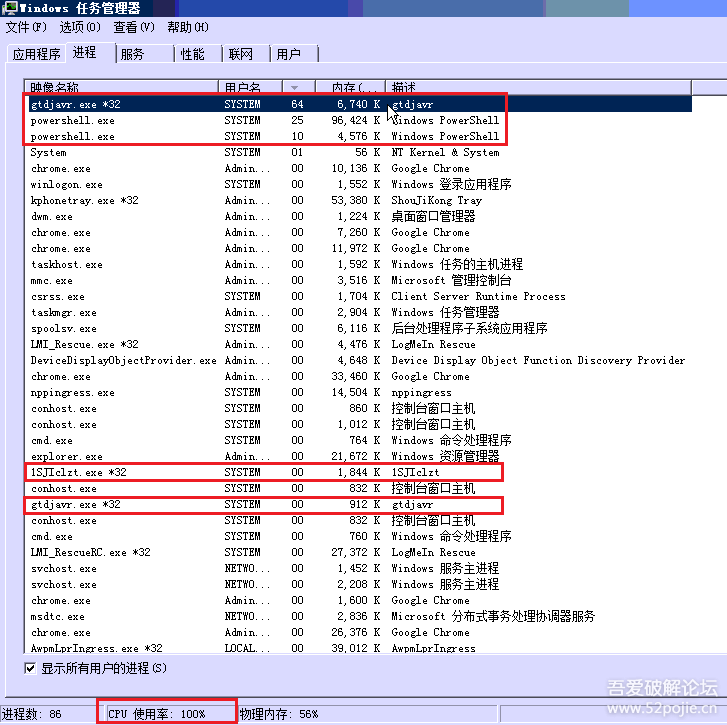This screenshot has height=725, width=727.
Task: Click the 进程数: 86 status bar entry
Action: (32, 714)
